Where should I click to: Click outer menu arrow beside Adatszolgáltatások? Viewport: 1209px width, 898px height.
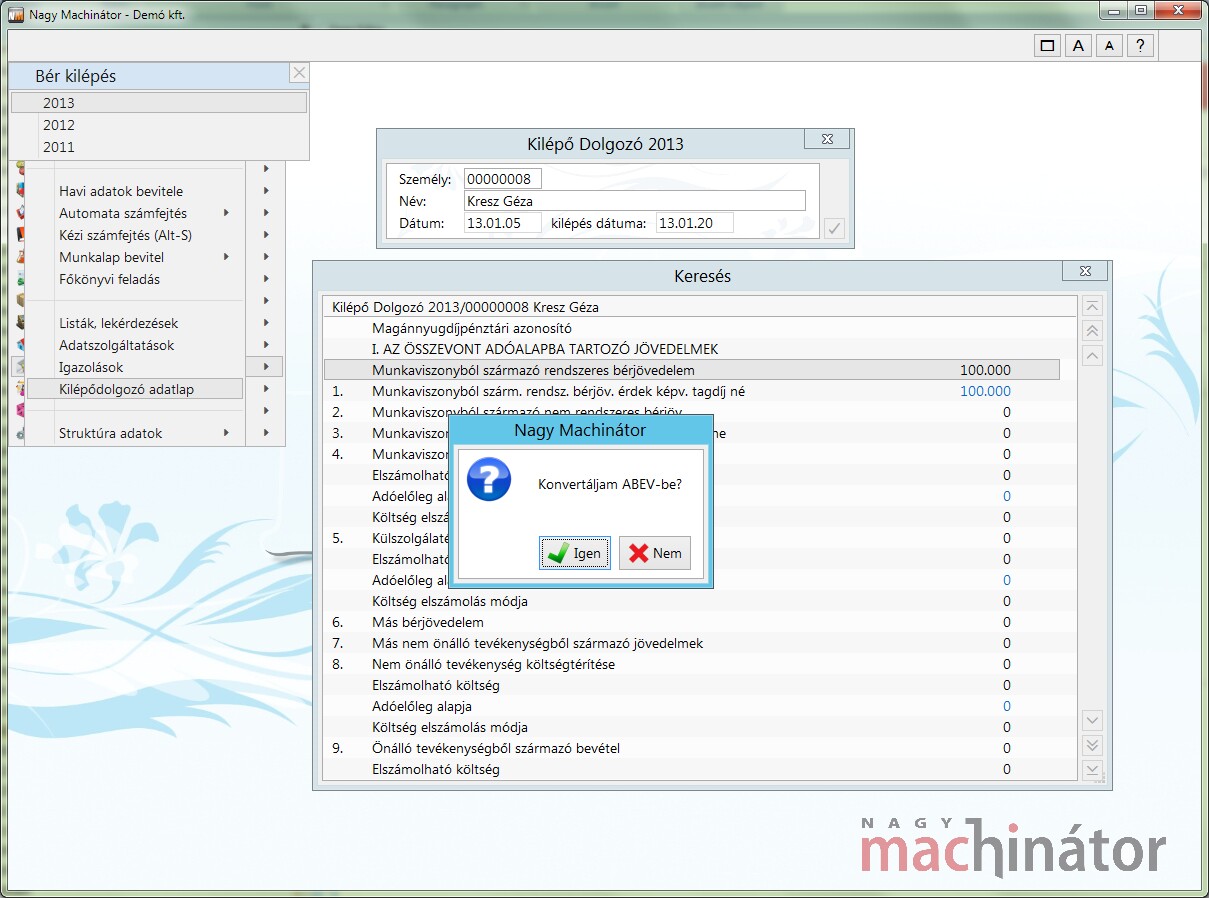coord(266,345)
